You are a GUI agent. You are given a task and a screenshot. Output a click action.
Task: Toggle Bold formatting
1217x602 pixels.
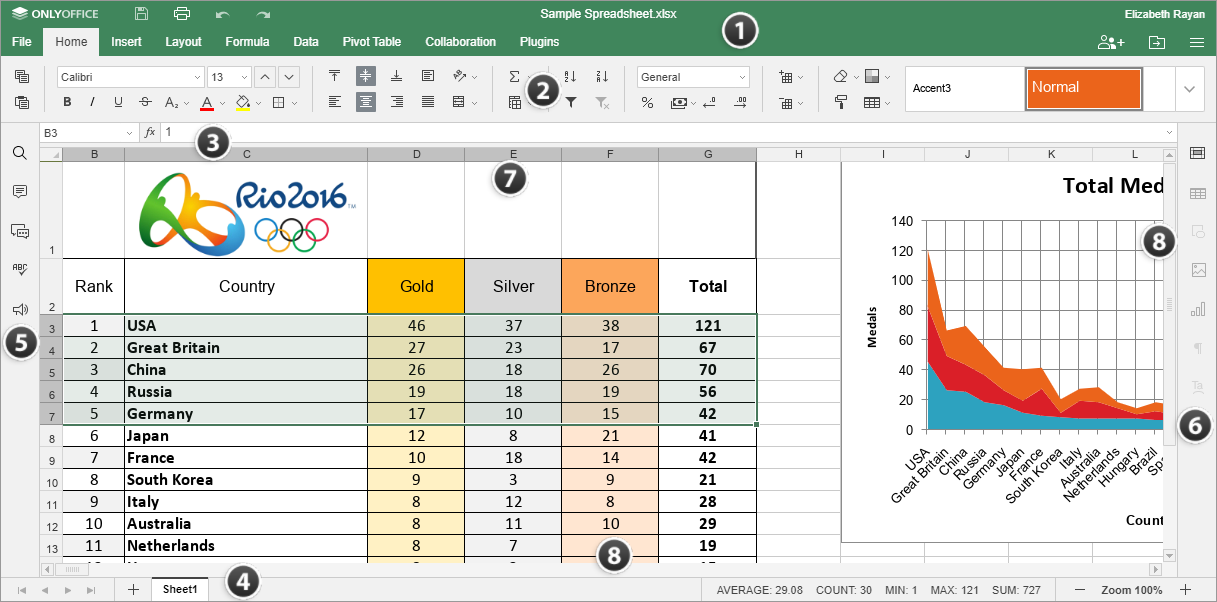pyautogui.click(x=66, y=102)
